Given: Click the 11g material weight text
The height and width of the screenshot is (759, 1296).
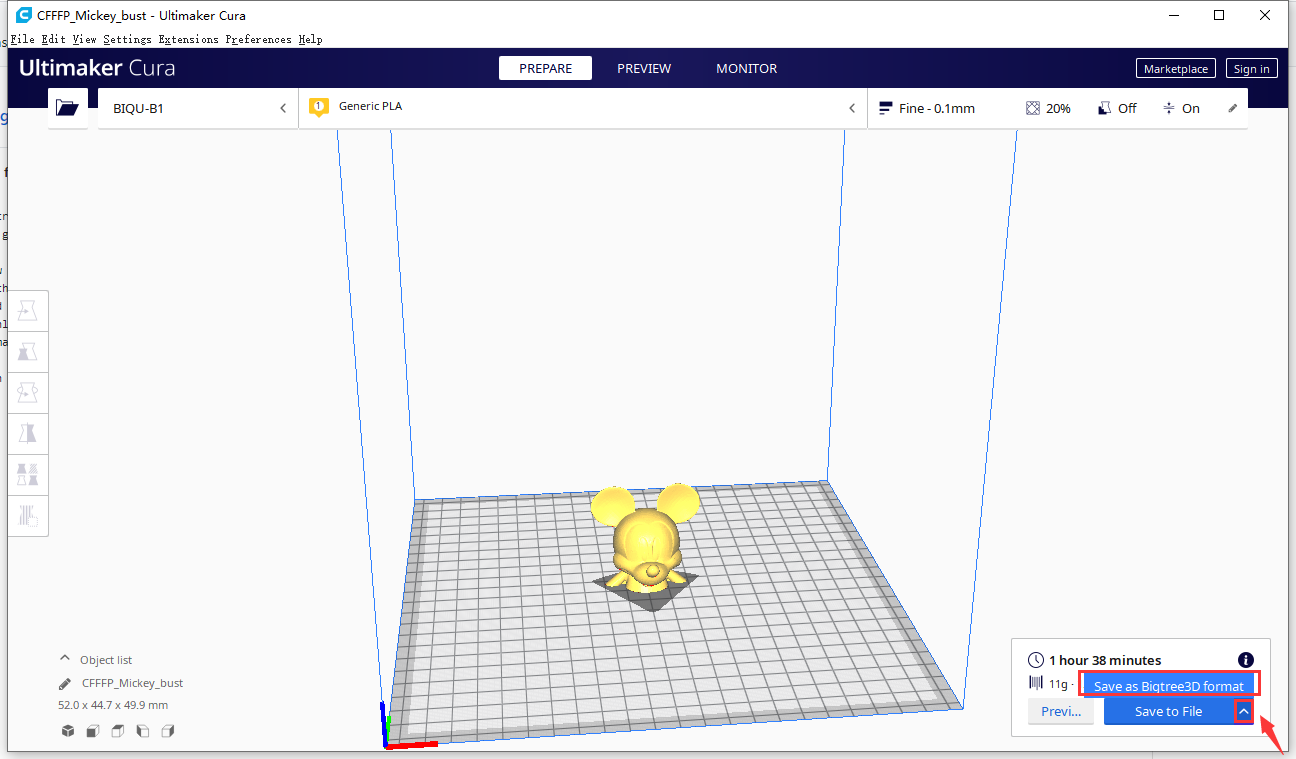Looking at the screenshot, I should tap(1058, 684).
